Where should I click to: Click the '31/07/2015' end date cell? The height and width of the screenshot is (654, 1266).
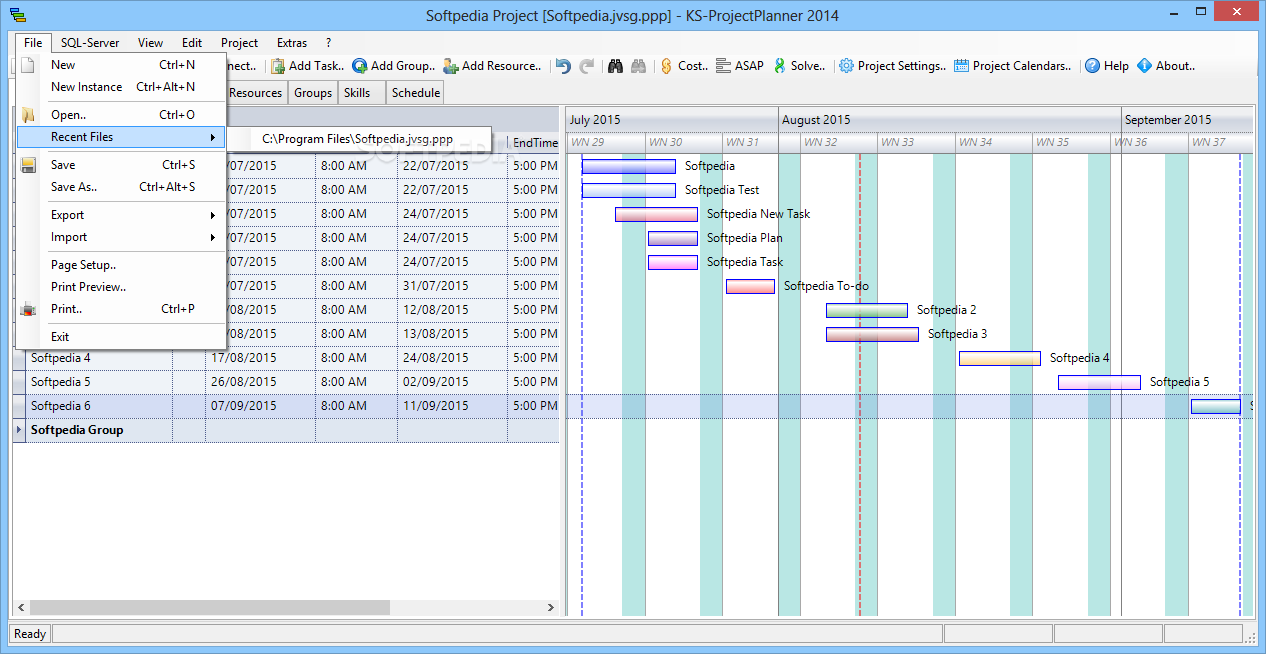coord(452,286)
